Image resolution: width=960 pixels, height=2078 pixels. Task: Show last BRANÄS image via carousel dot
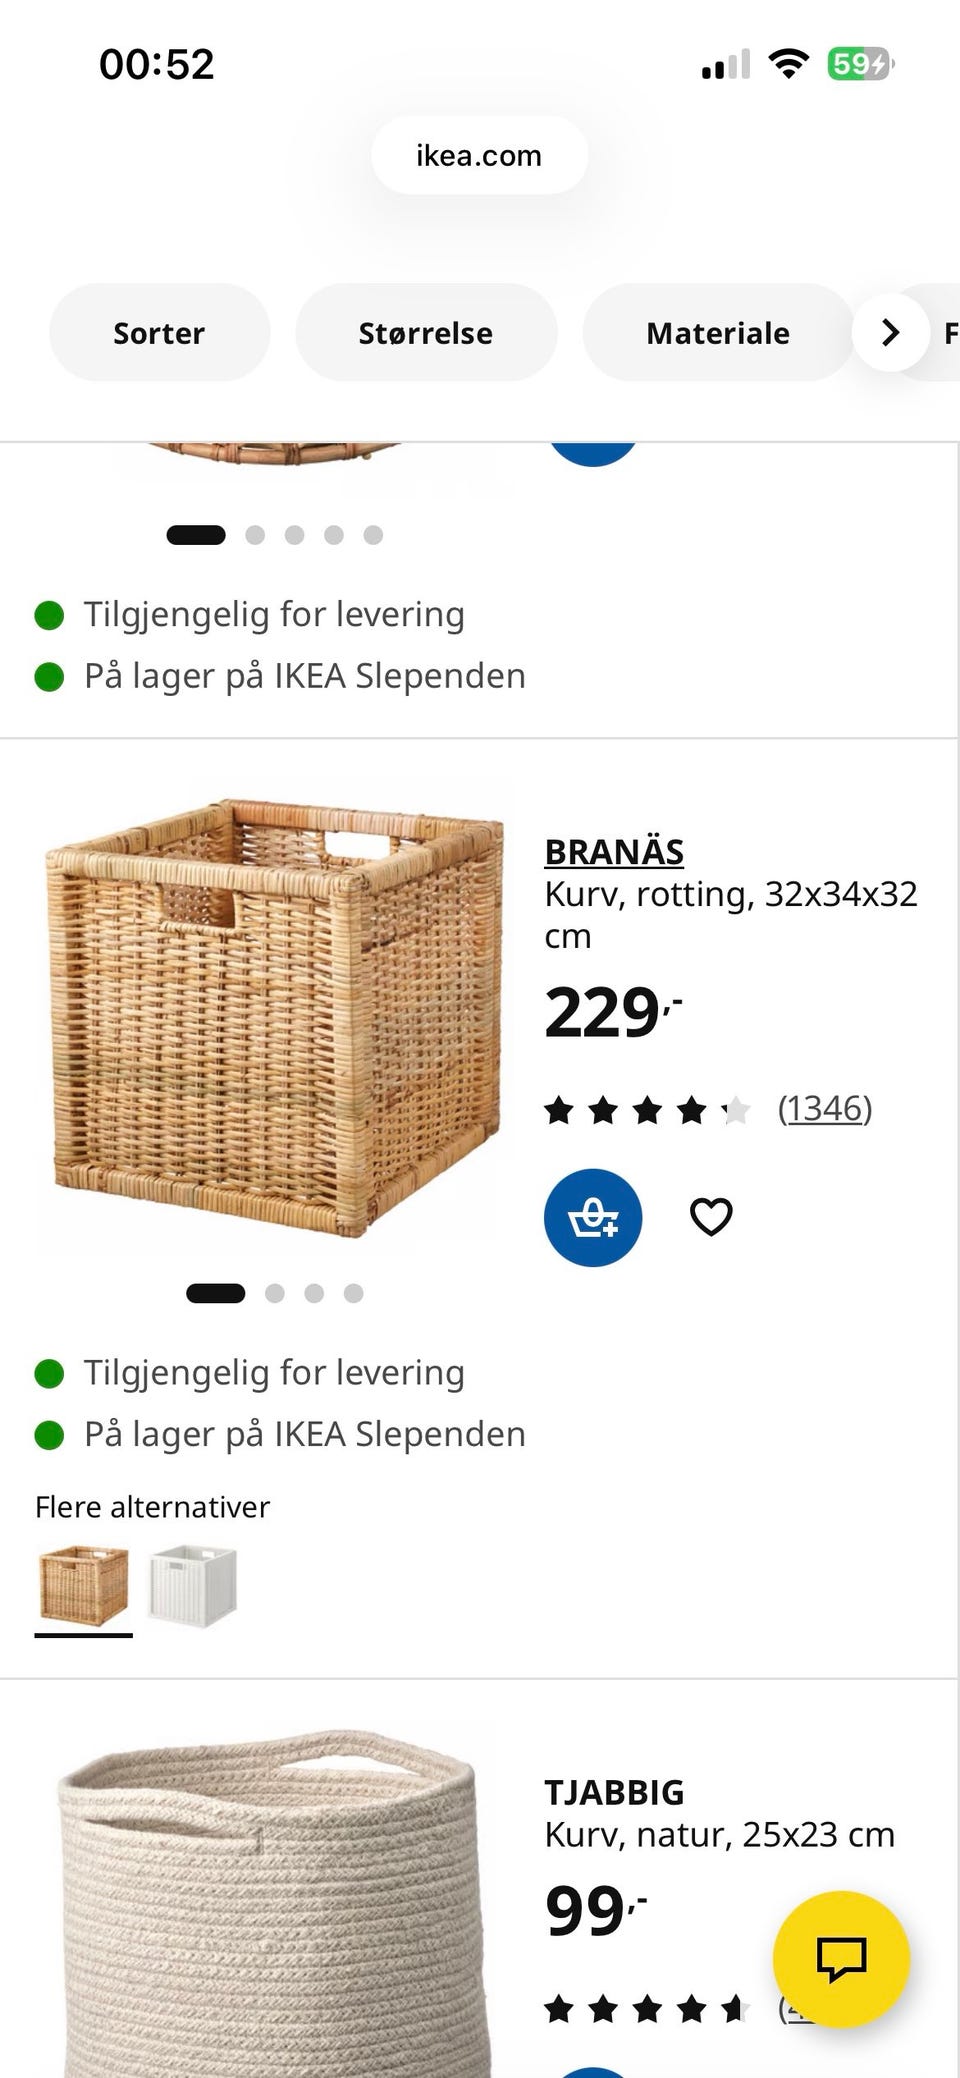pos(353,1294)
